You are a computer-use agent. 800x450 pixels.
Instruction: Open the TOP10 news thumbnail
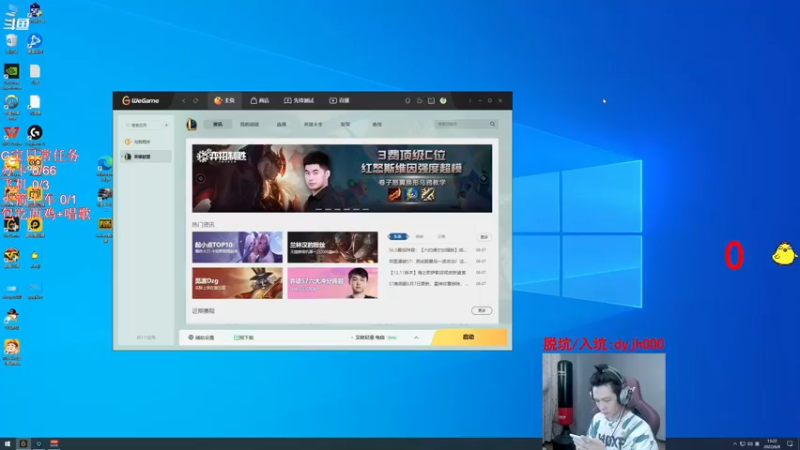pyautogui.click(x=237, y=247)
